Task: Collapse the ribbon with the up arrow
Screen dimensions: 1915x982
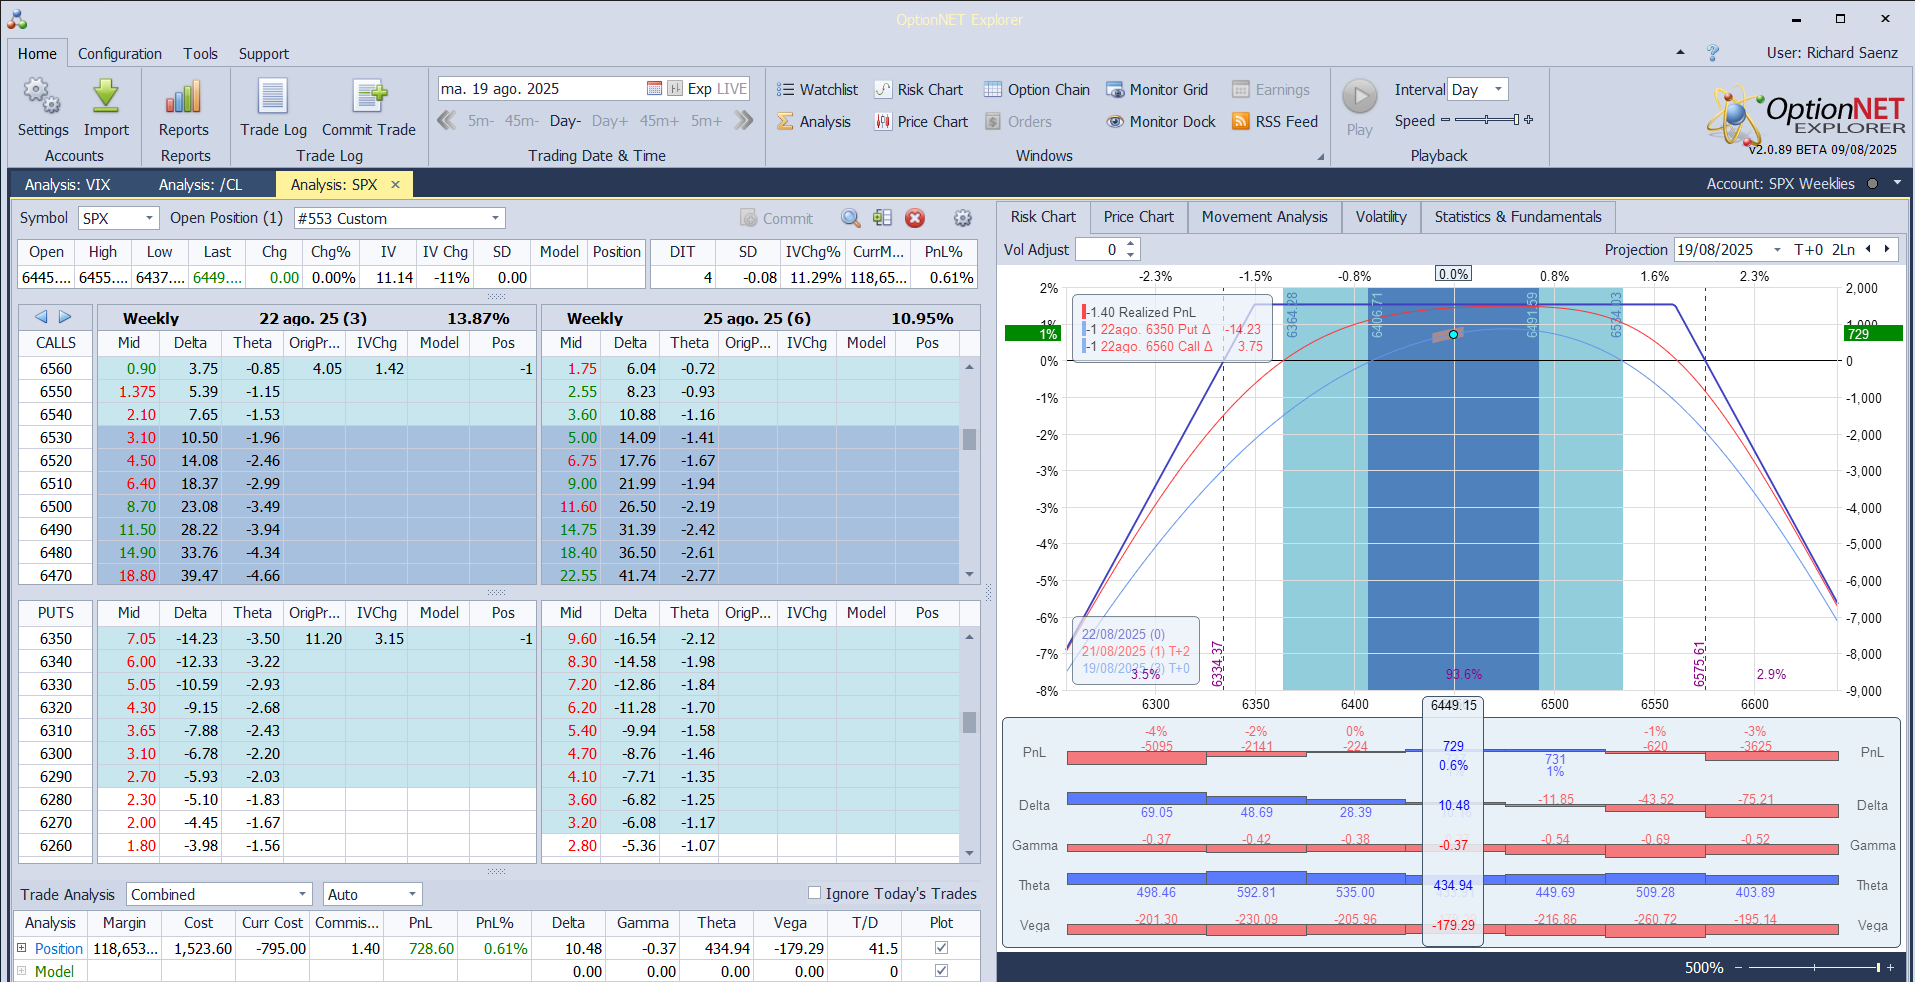Action: 1680,53
